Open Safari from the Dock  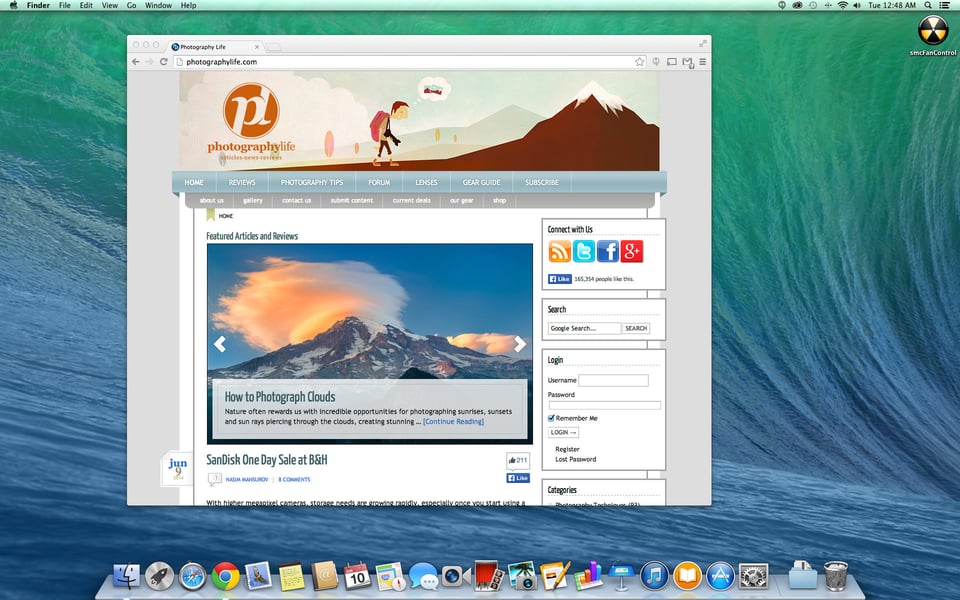(192, 576)
